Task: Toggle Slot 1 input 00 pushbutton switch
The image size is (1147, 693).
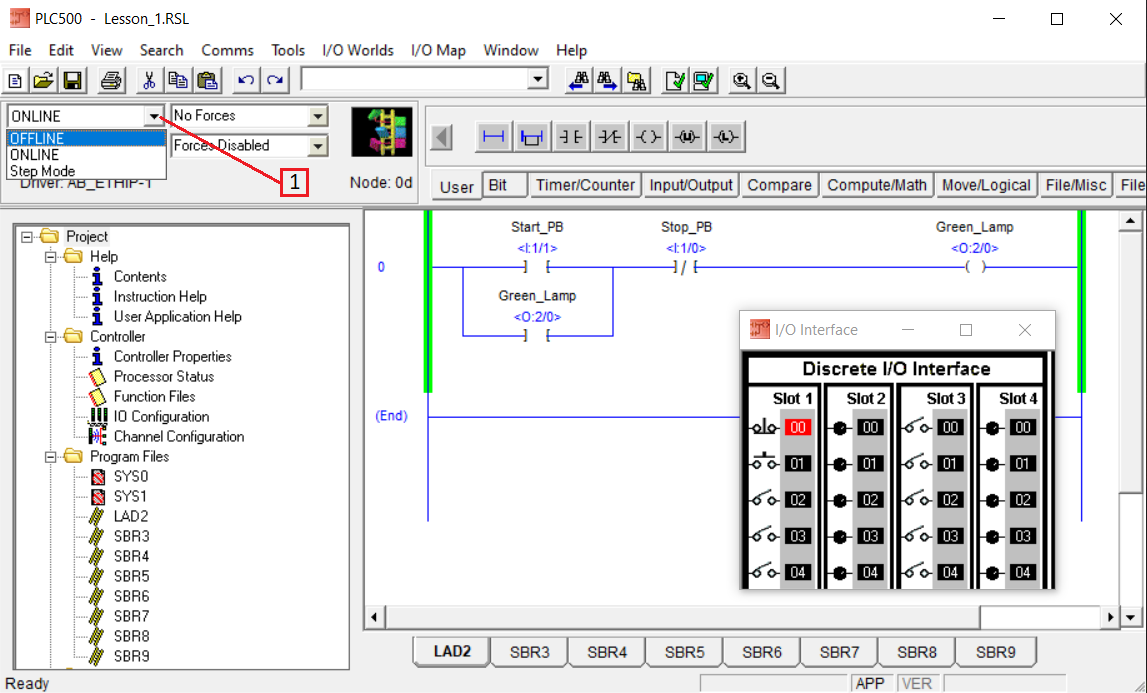Action: [764, 427]
